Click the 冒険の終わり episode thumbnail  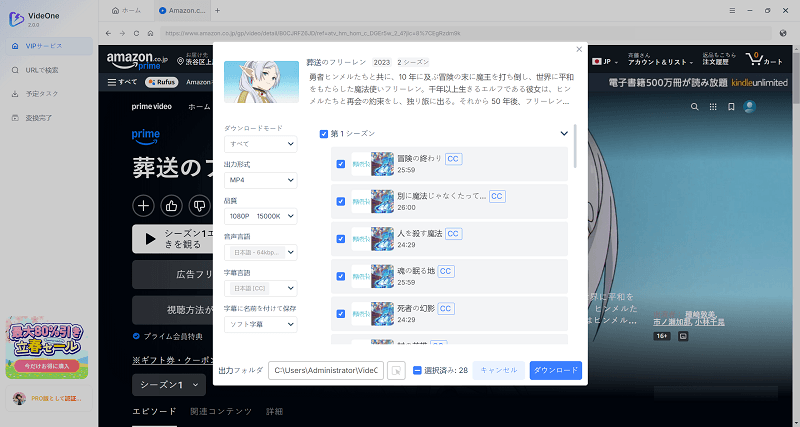373,164
